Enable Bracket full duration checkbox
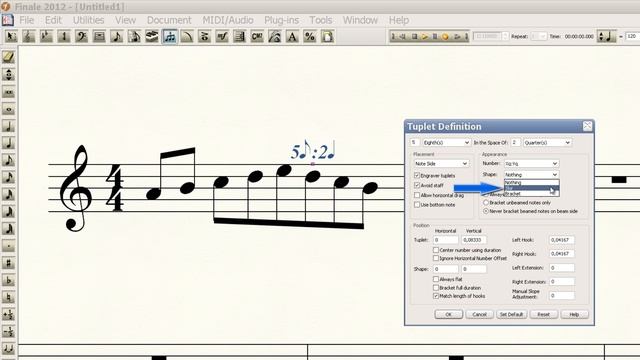 pos(436,288)
